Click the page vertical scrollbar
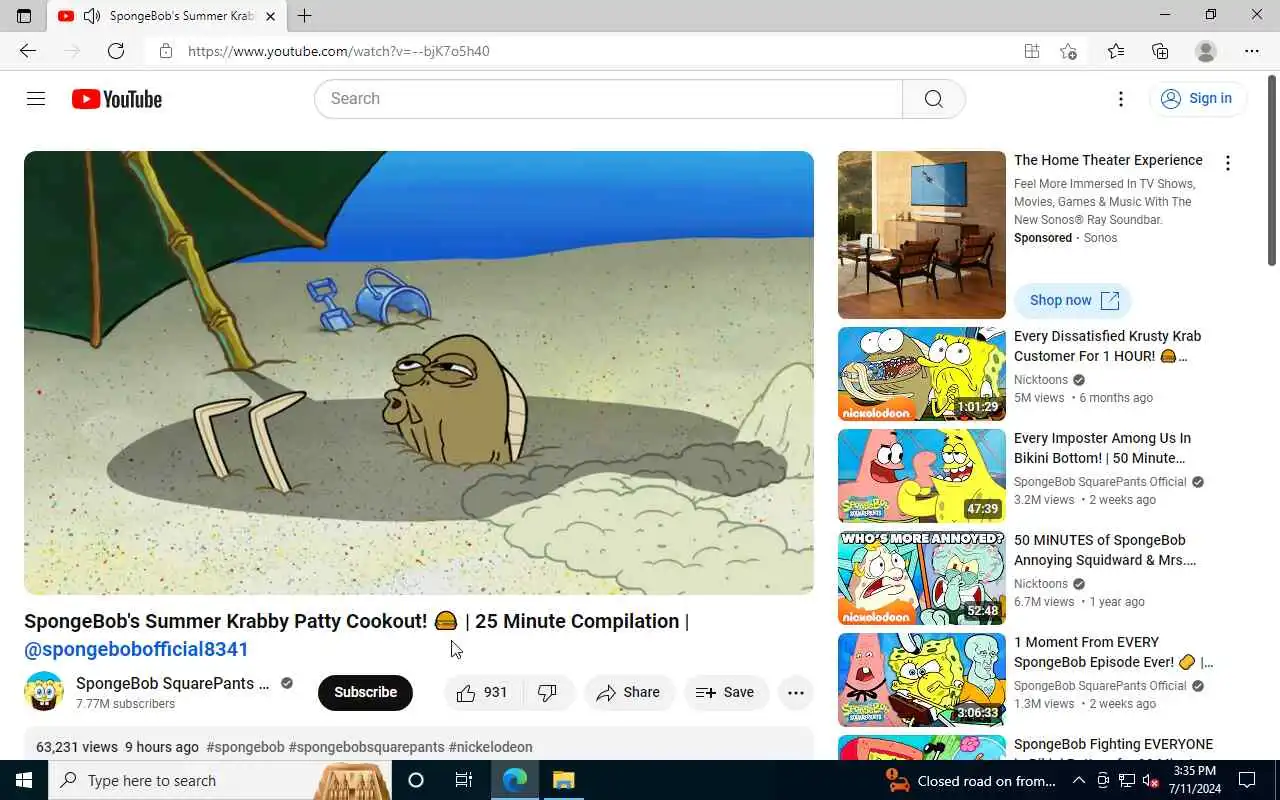This screenshot has height=800, width=1280. pyautogui.click(x=1272, y=170)
